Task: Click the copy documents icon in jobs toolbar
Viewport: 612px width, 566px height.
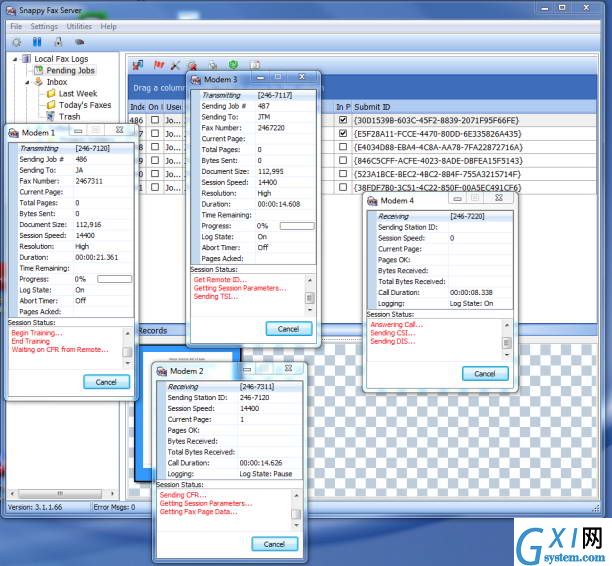Action: [213, 65]
